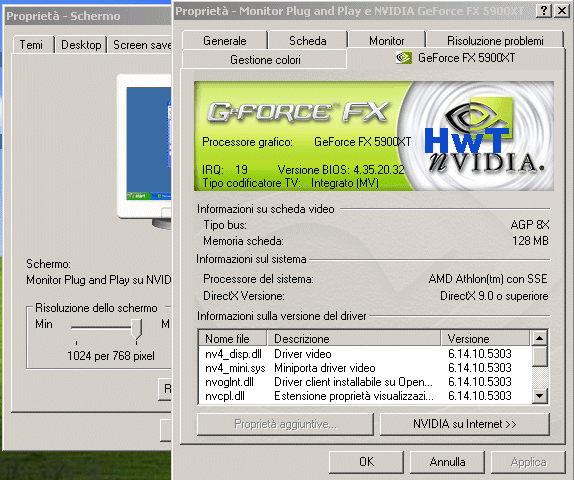The image size is (574, 480).
Task: Select the nv4_disp.dll row
Action: pyautogui.click(x=365, y=354)
